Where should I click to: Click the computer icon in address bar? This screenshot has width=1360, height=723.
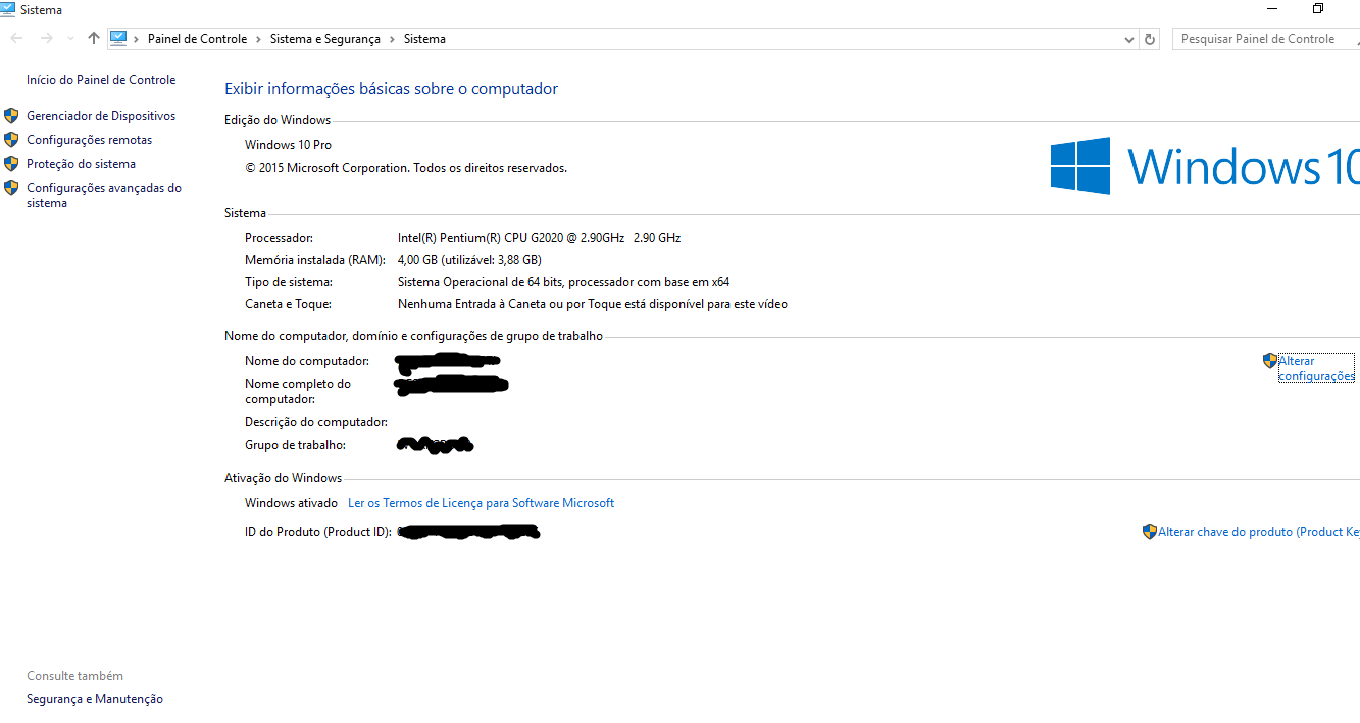119,38
